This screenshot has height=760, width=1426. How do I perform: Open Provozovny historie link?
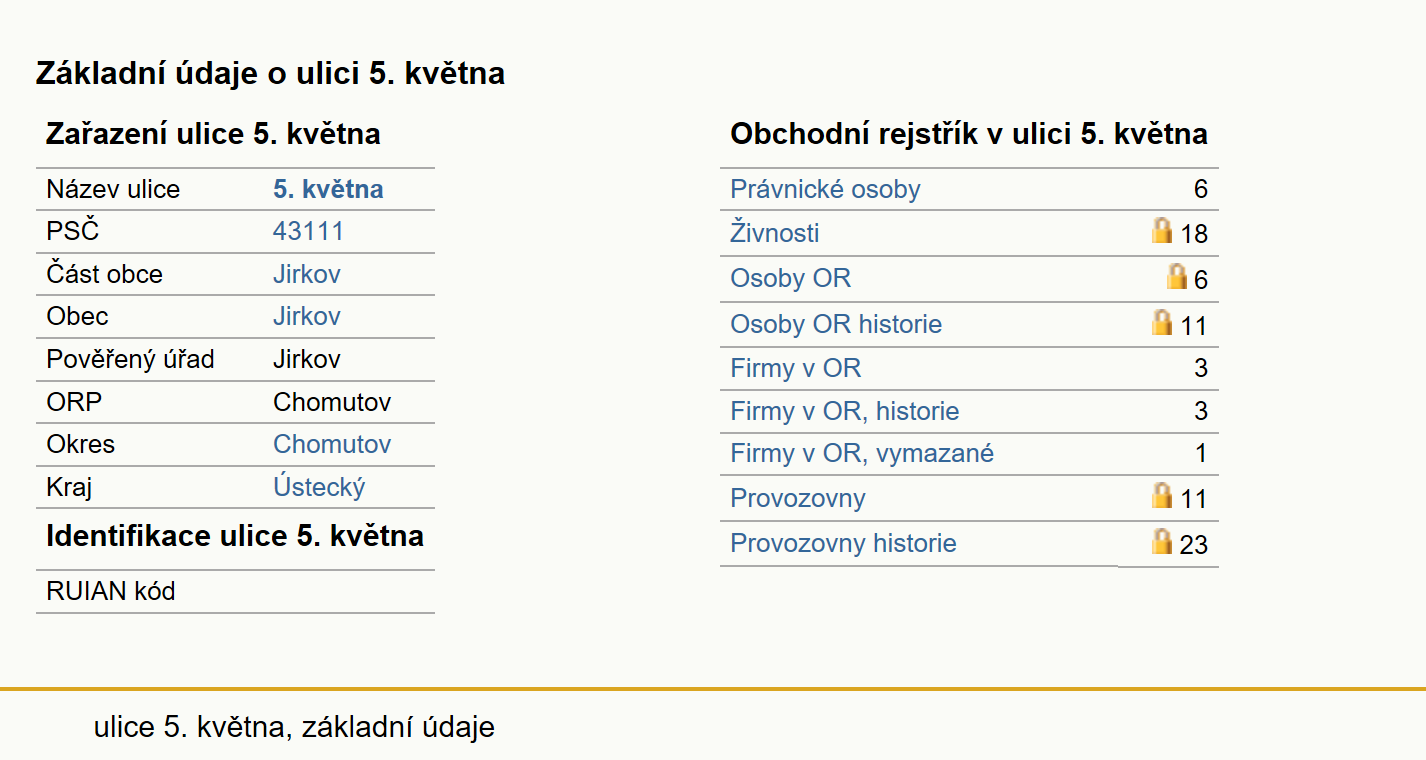(843, 543)
